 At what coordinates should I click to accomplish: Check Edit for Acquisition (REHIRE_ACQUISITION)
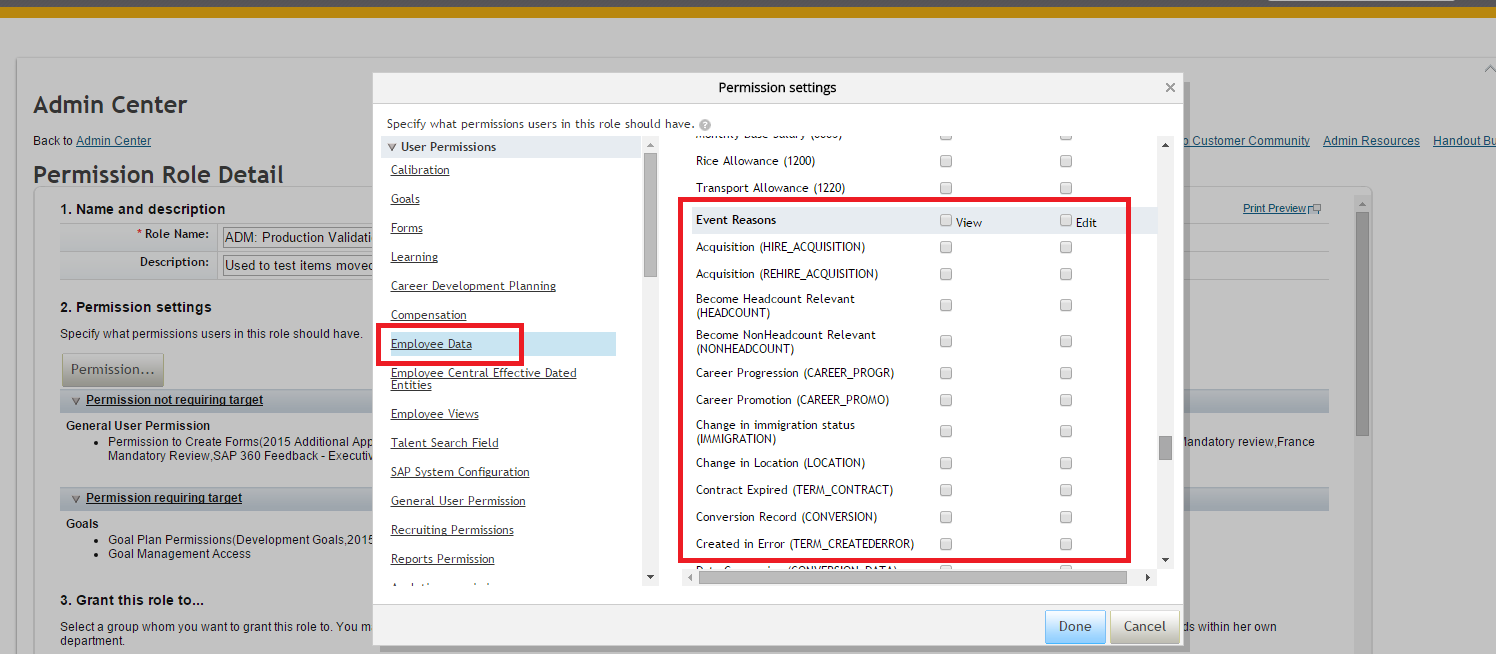pos(1066,274)
